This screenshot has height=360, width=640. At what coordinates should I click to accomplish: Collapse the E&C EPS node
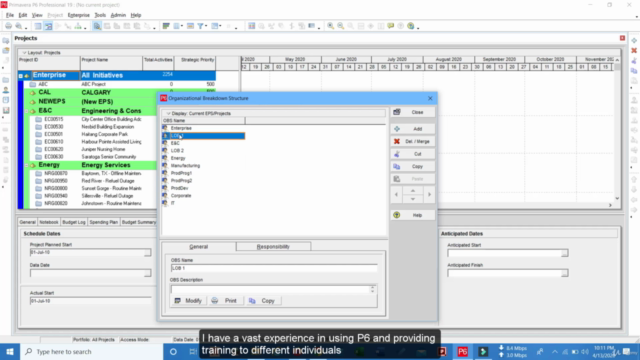[x=26, y=111]
